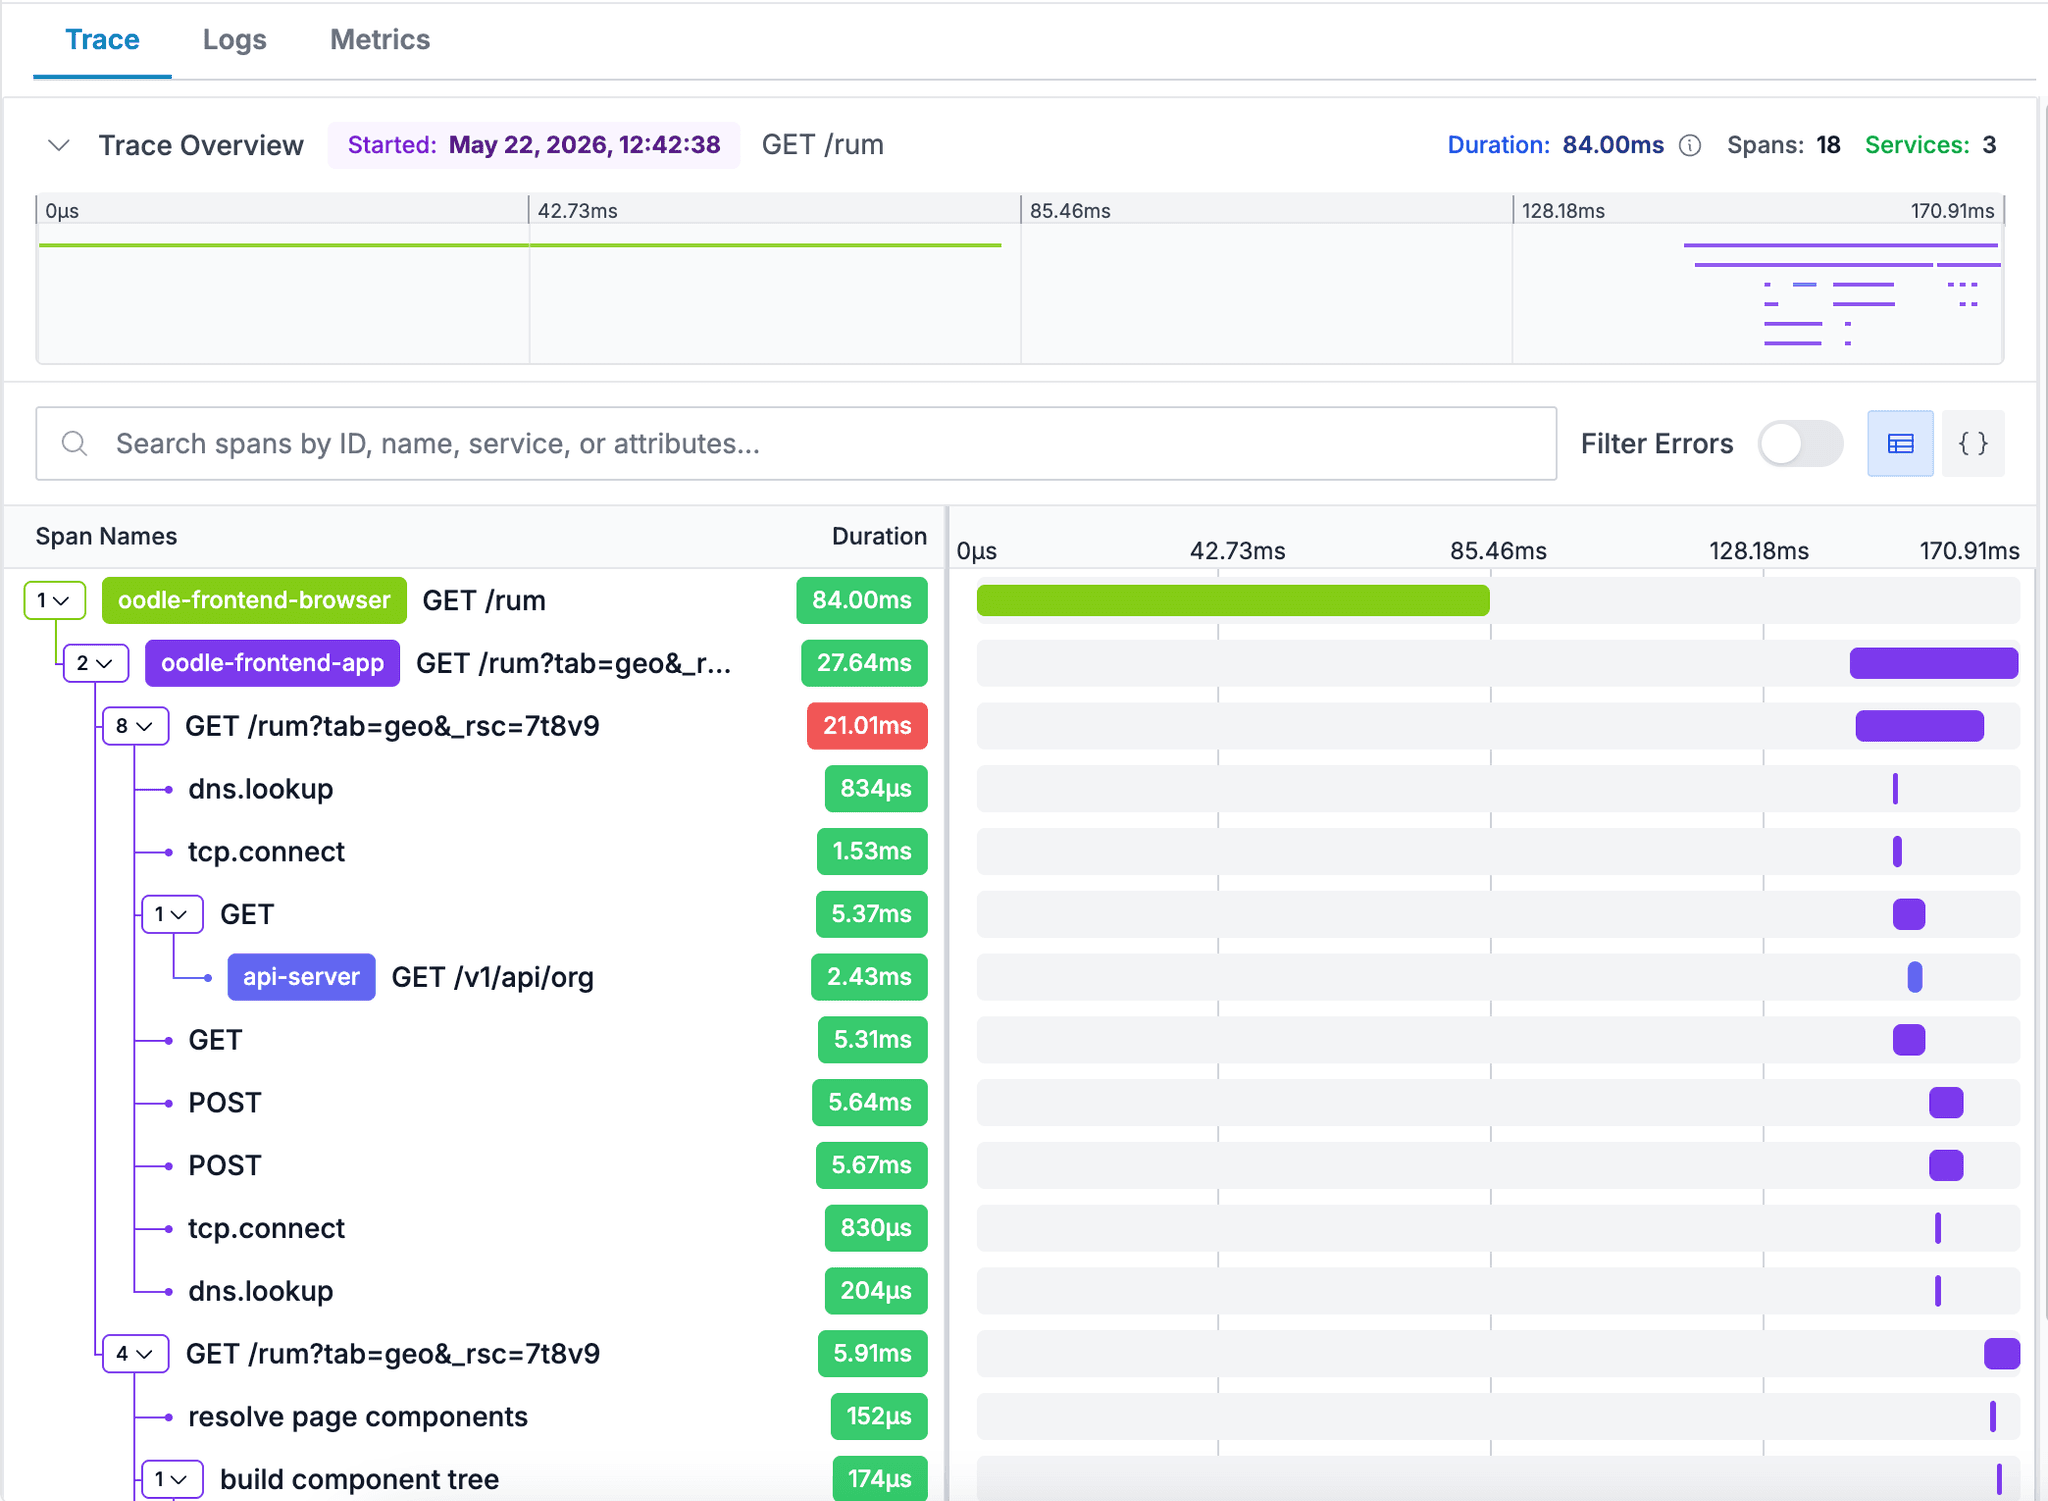Viewport: 2048px width, 1501px height.
Task: Click the Span Names column header
Action: (x=106, y=536)
